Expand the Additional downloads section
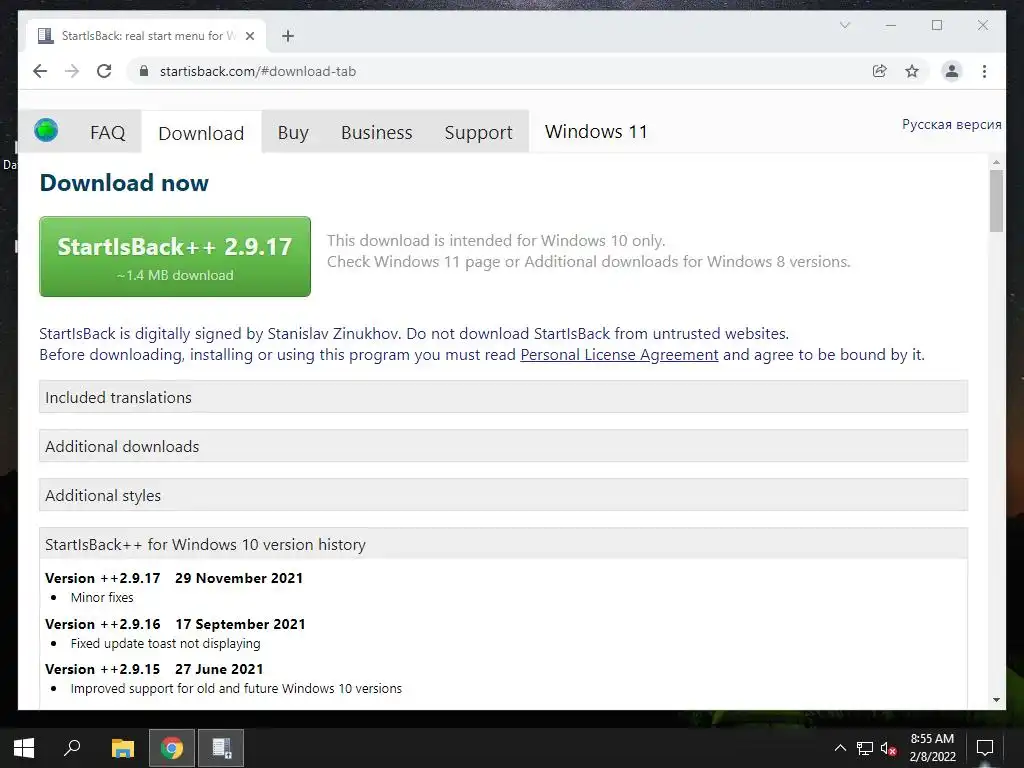The image size is (1024, 768). click(x=503, y=446)
